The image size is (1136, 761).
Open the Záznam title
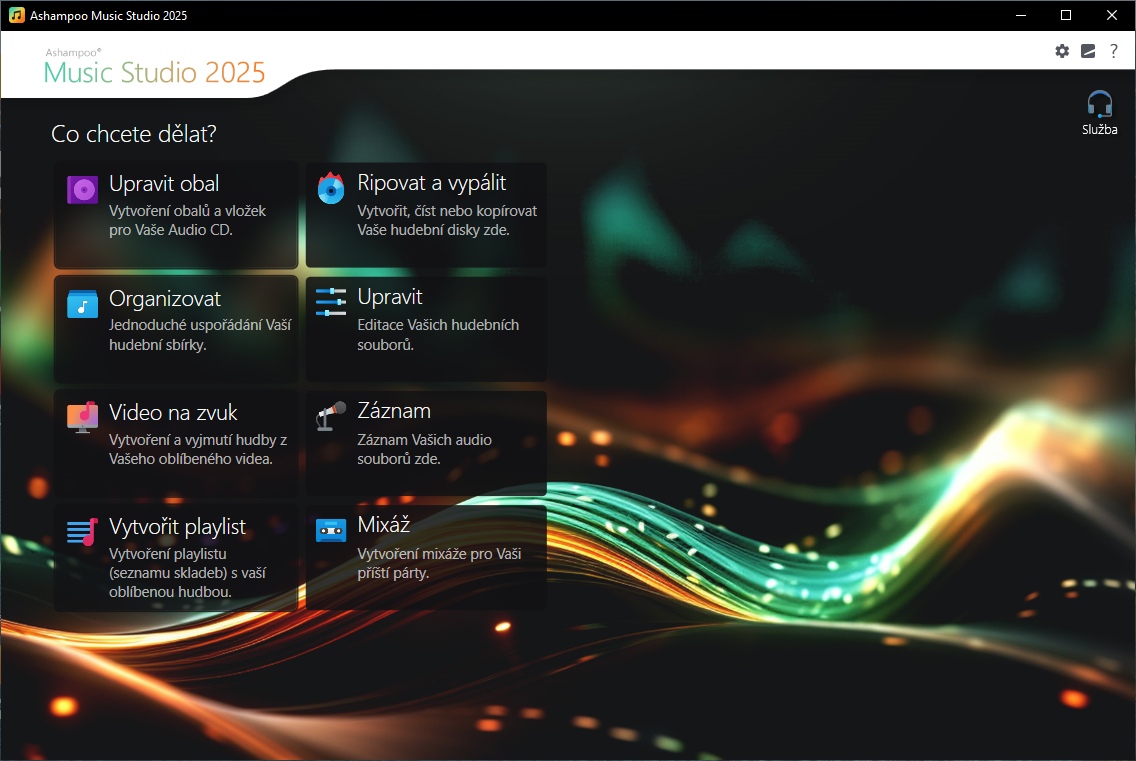tap(394, 411)
